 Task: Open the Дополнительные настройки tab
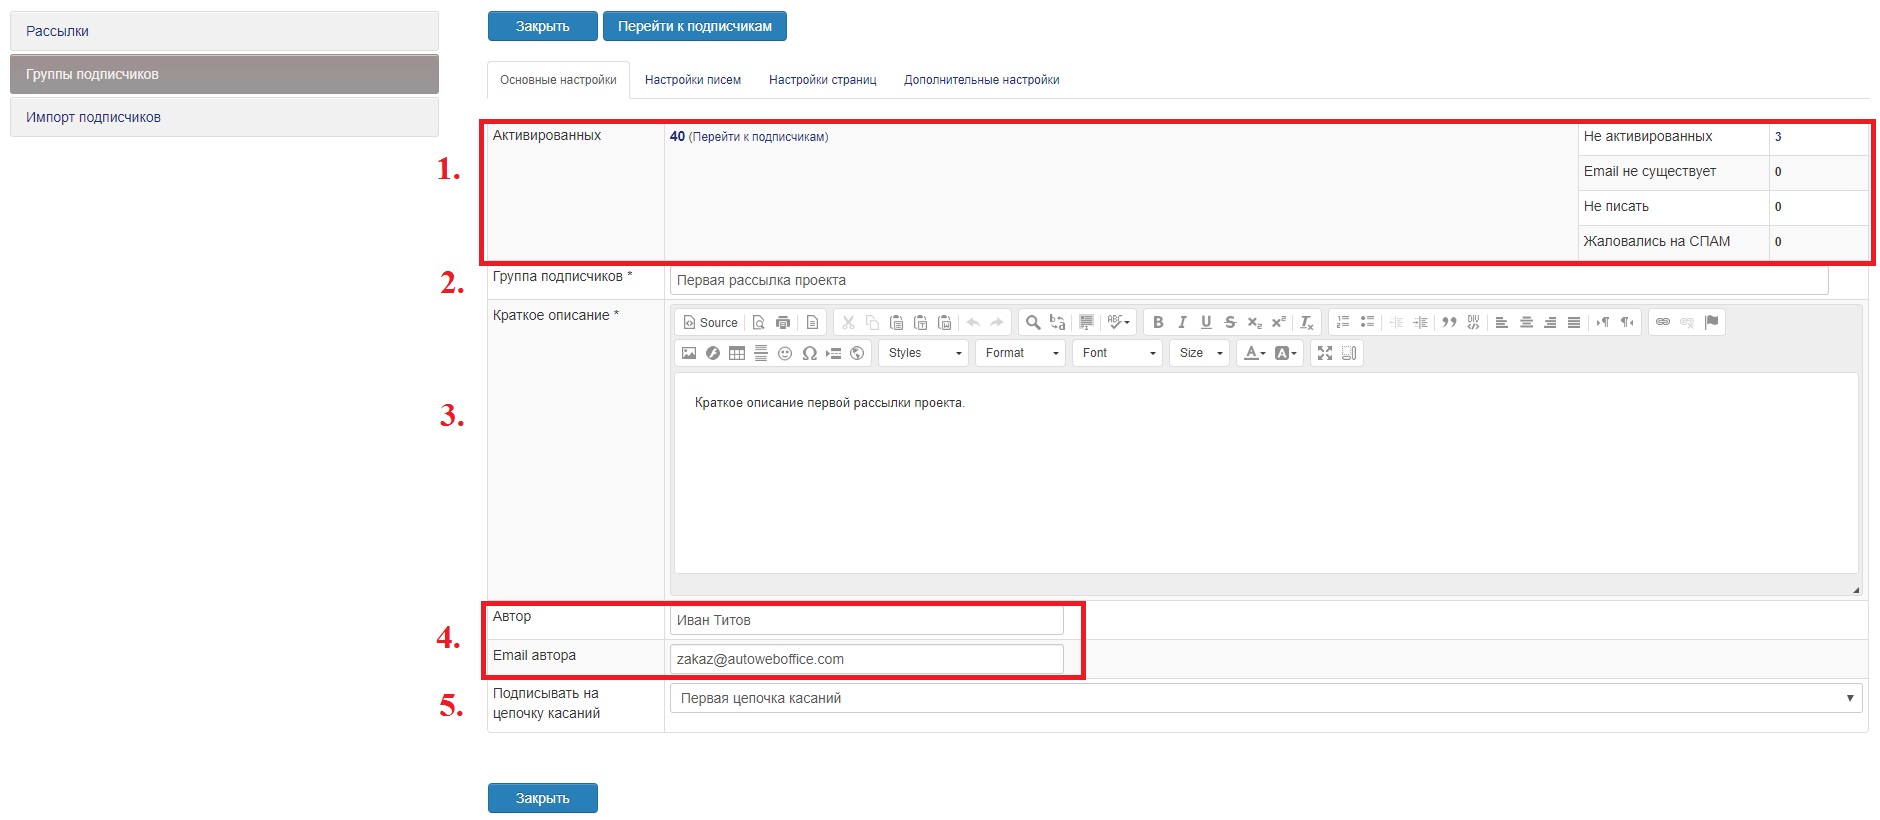coord(981,80)
